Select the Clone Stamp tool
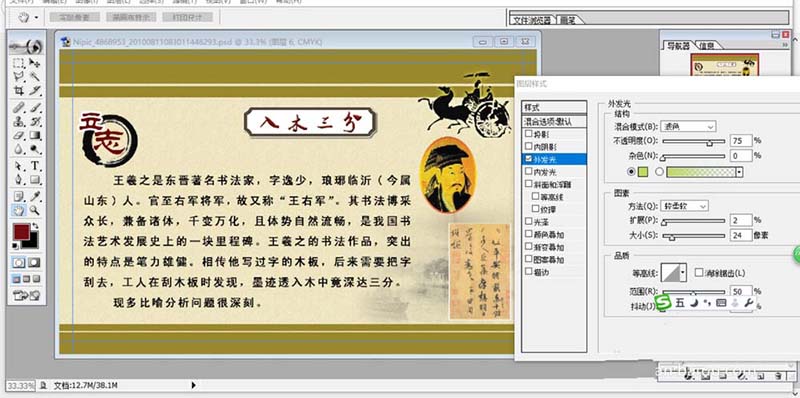The image size is (800, 398). pyautogui.click(x=19, y=121)
